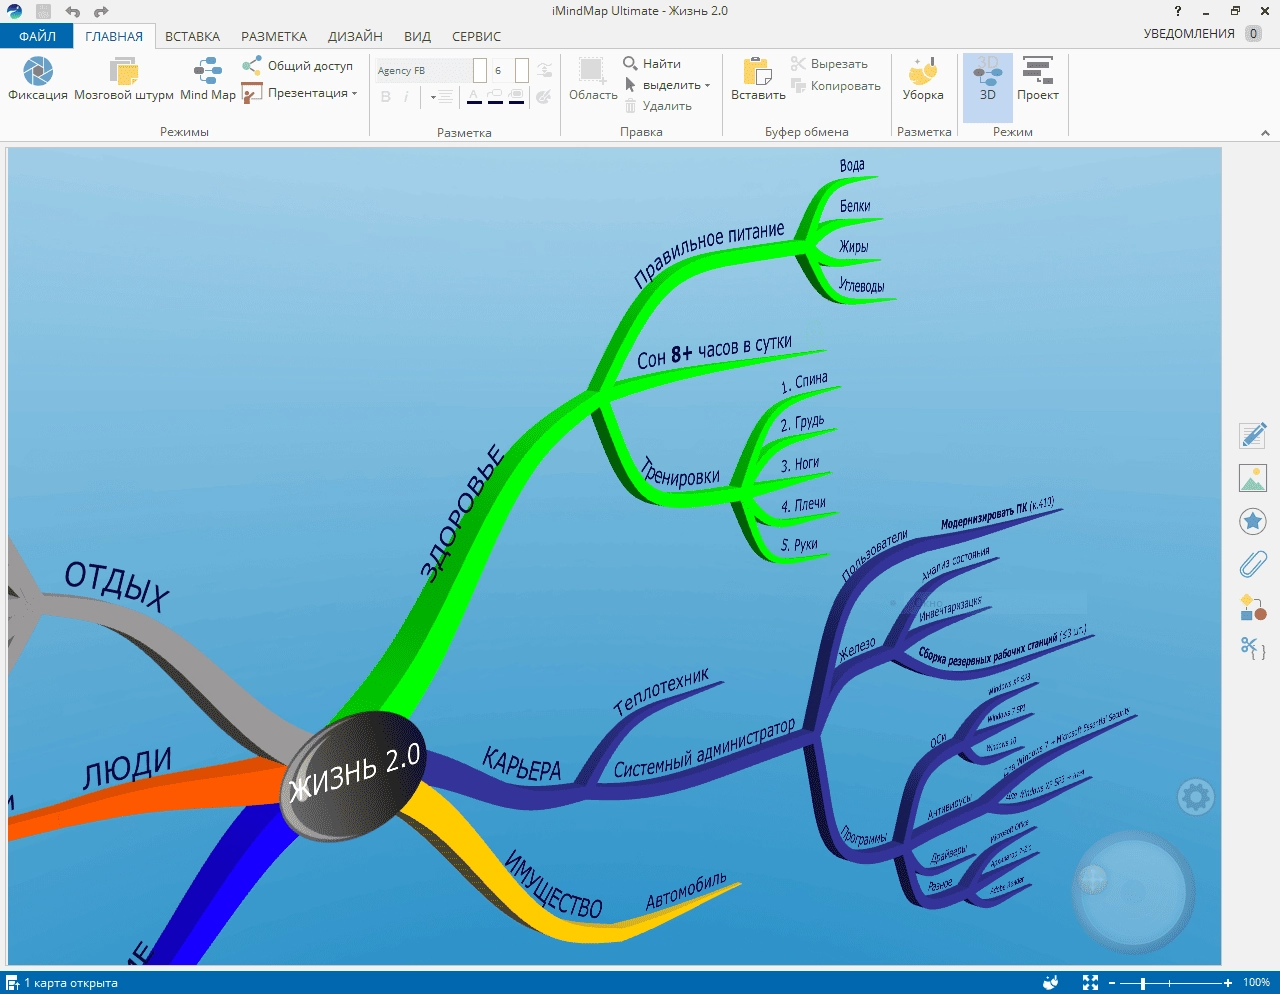Open Презентация dropdown

(x=300, y=93)
